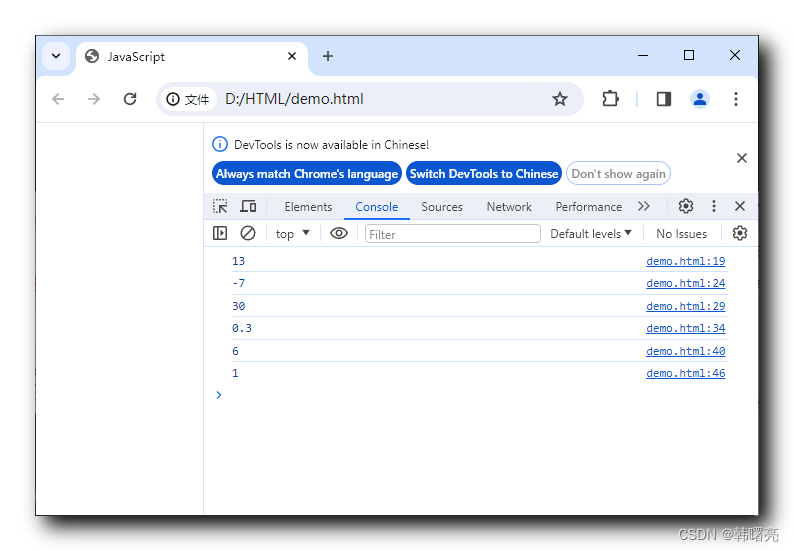Minimize the browser window
The height and width of the screenshot is (551, 794).
[x=643, y=56]
